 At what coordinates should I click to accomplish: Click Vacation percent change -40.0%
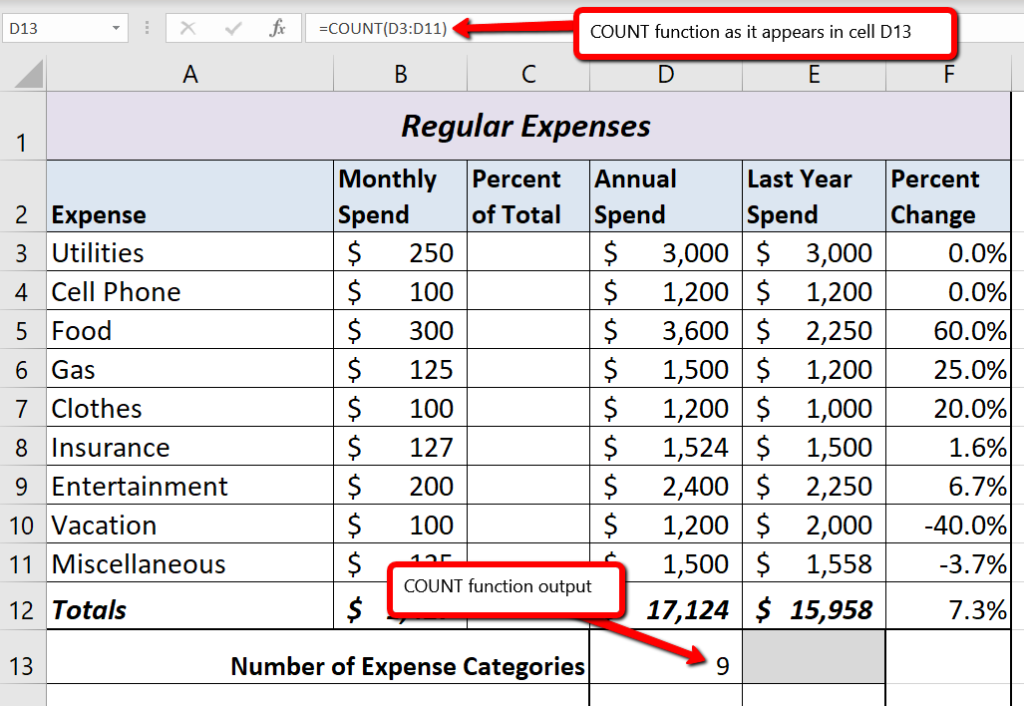click(x=948, y=524)
